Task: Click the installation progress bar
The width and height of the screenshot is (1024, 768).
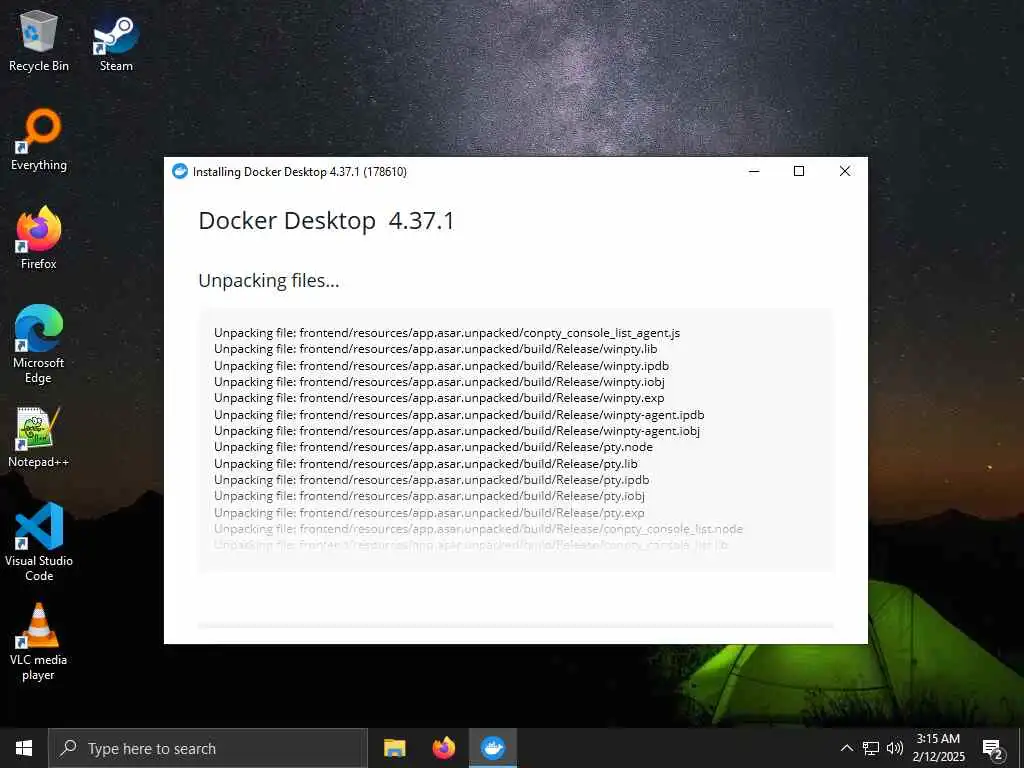Action: click(x=516, y=626)
